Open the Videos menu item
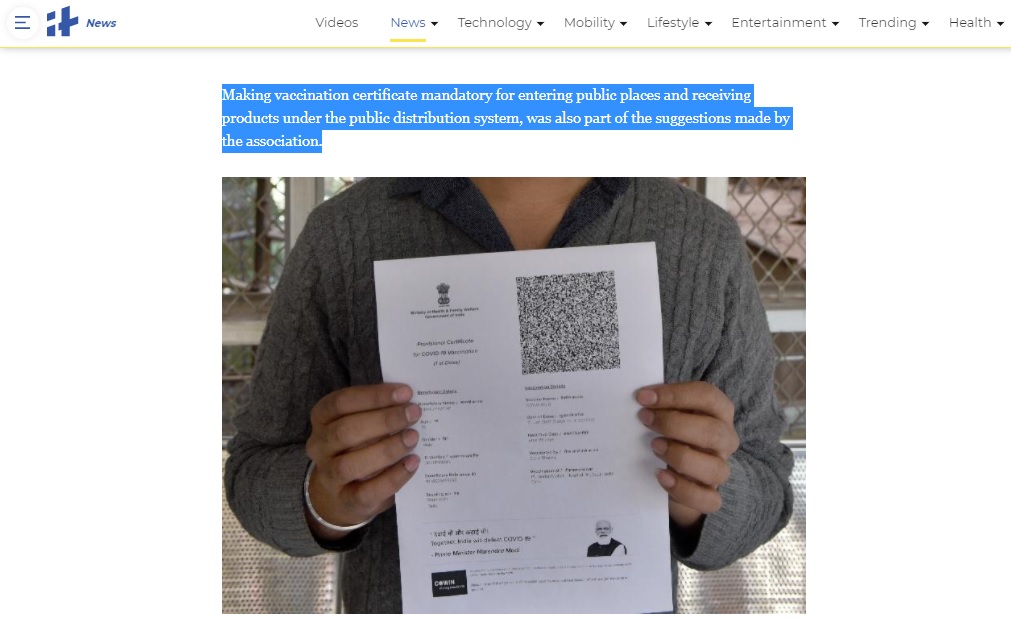1011x623 pixels. pos(337,23)
